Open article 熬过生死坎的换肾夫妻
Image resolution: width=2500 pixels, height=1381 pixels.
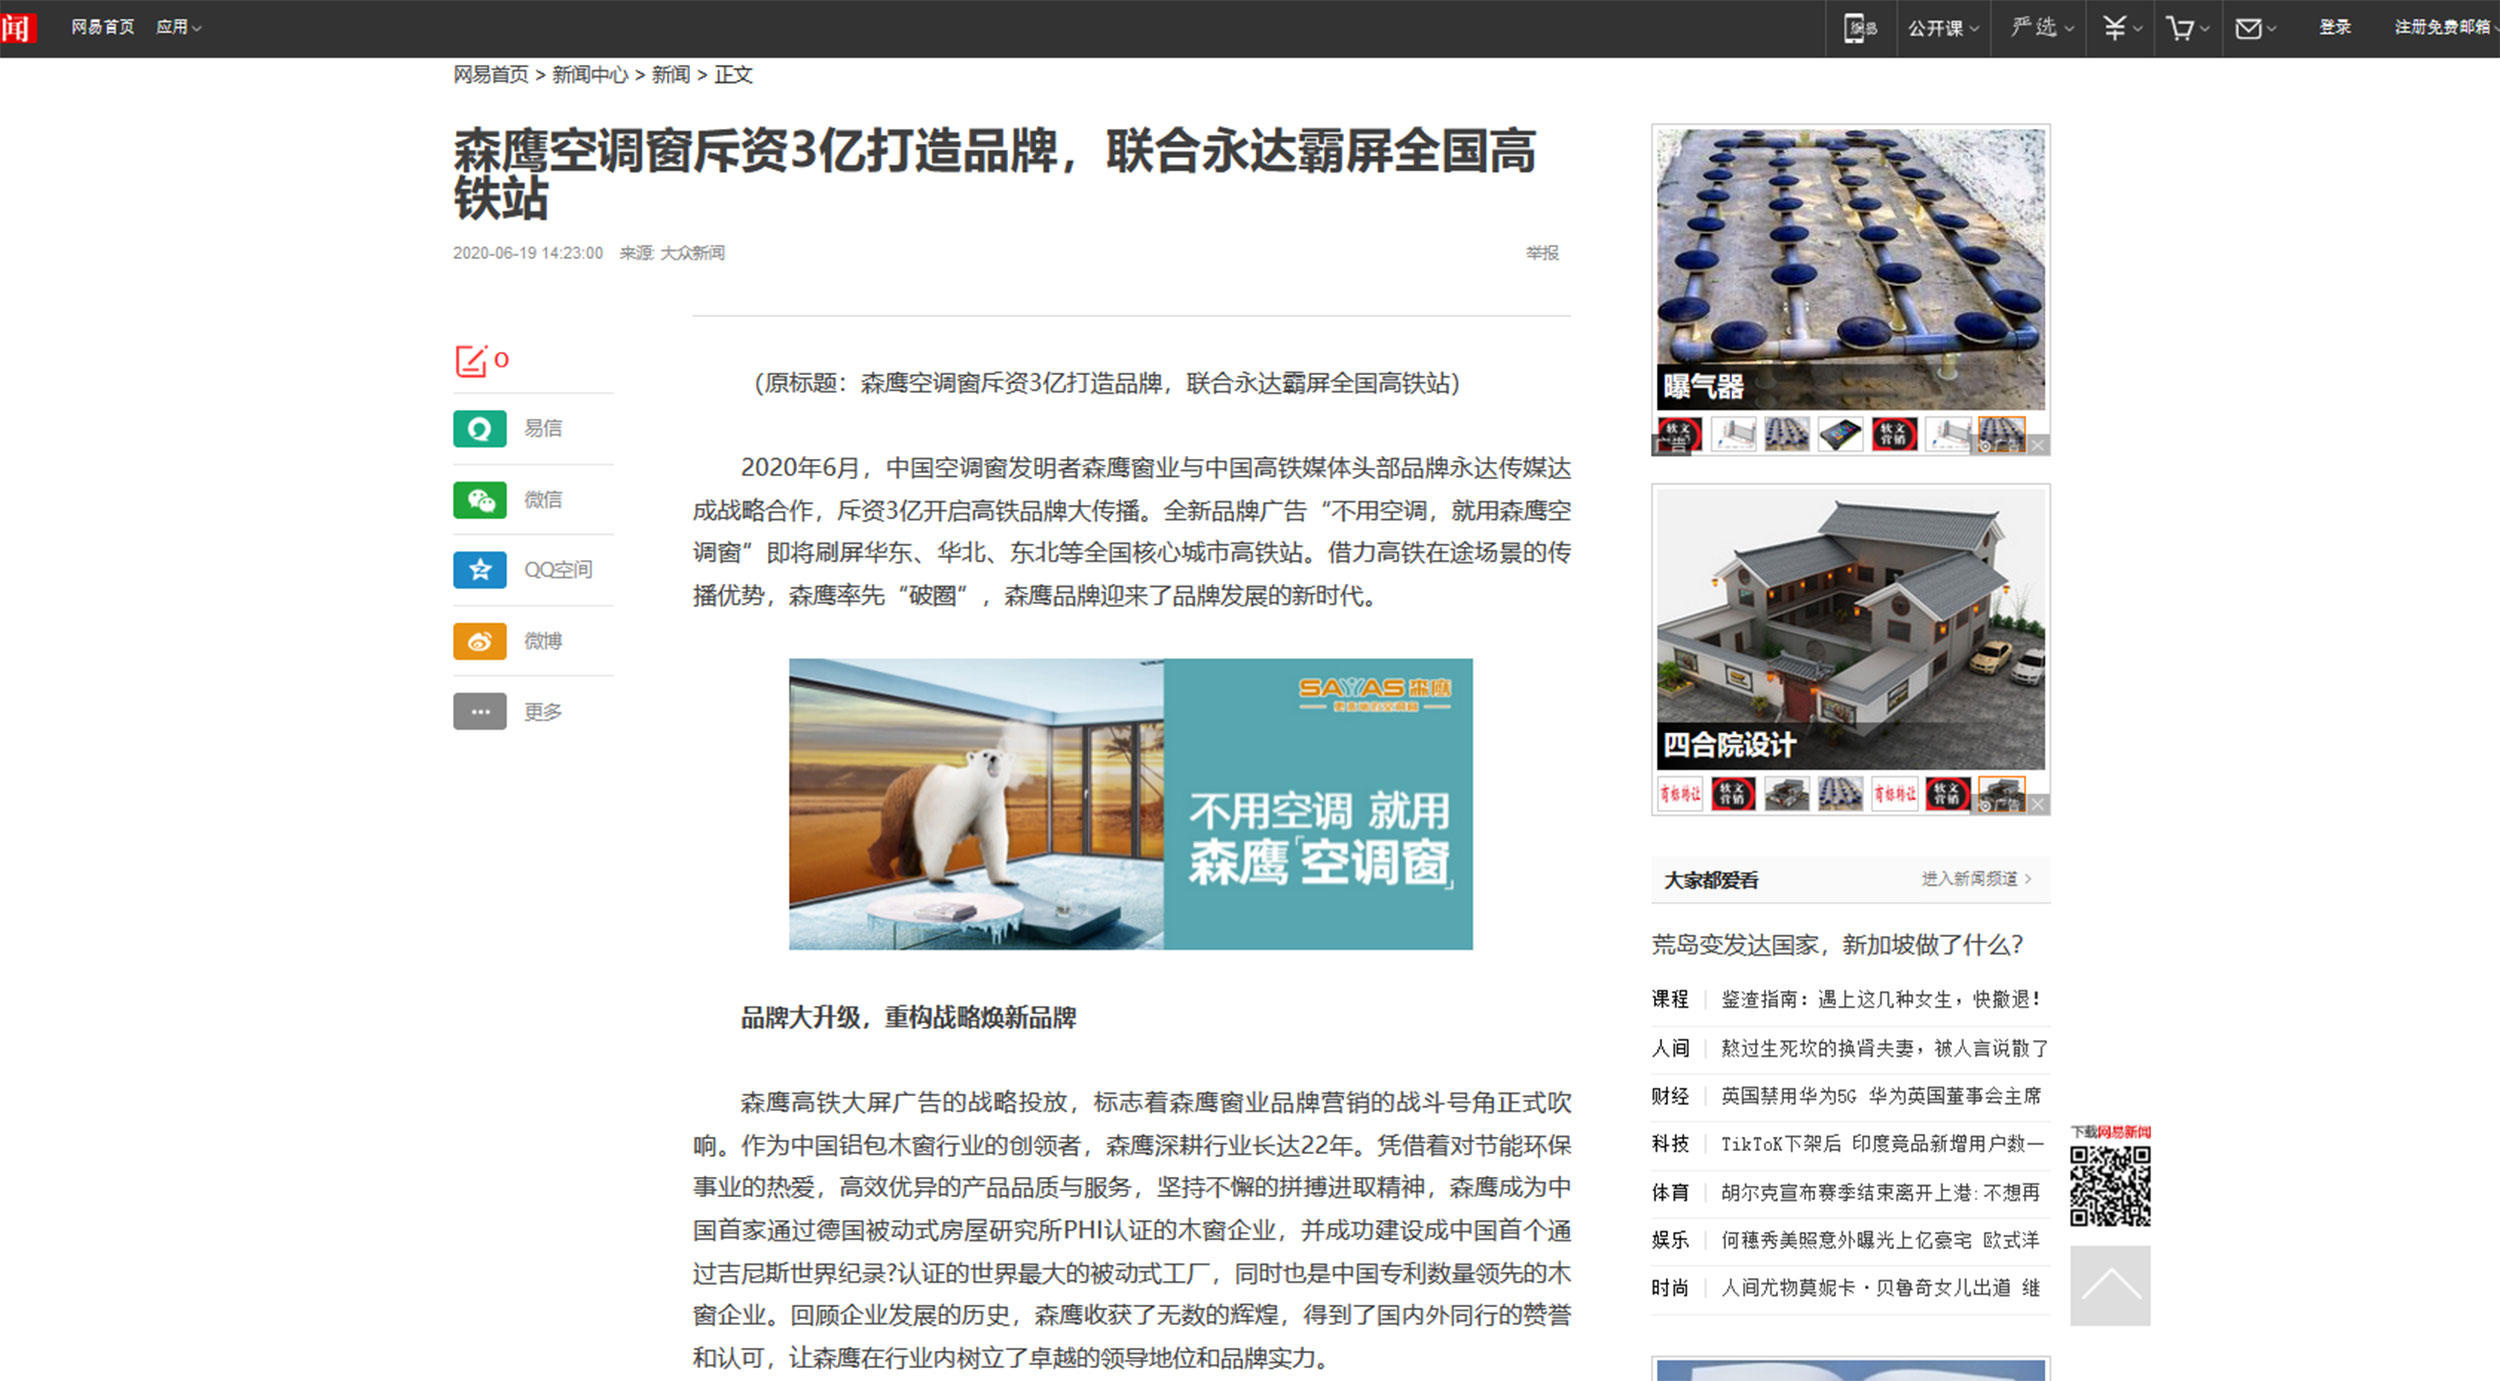[1885, 1048]
